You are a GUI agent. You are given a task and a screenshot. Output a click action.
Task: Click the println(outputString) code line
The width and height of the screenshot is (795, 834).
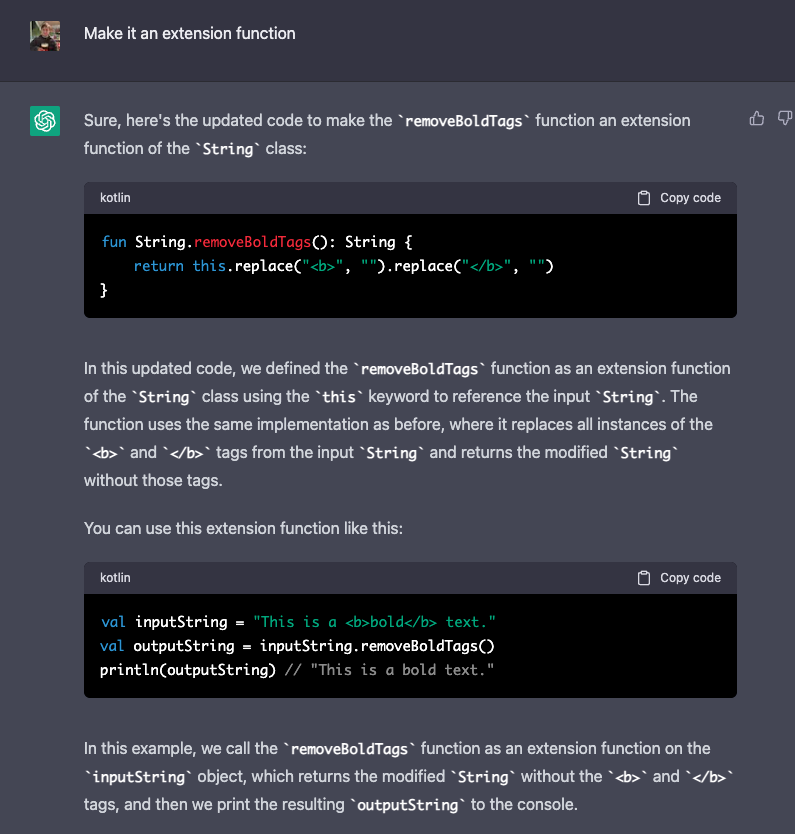point(188,670)
